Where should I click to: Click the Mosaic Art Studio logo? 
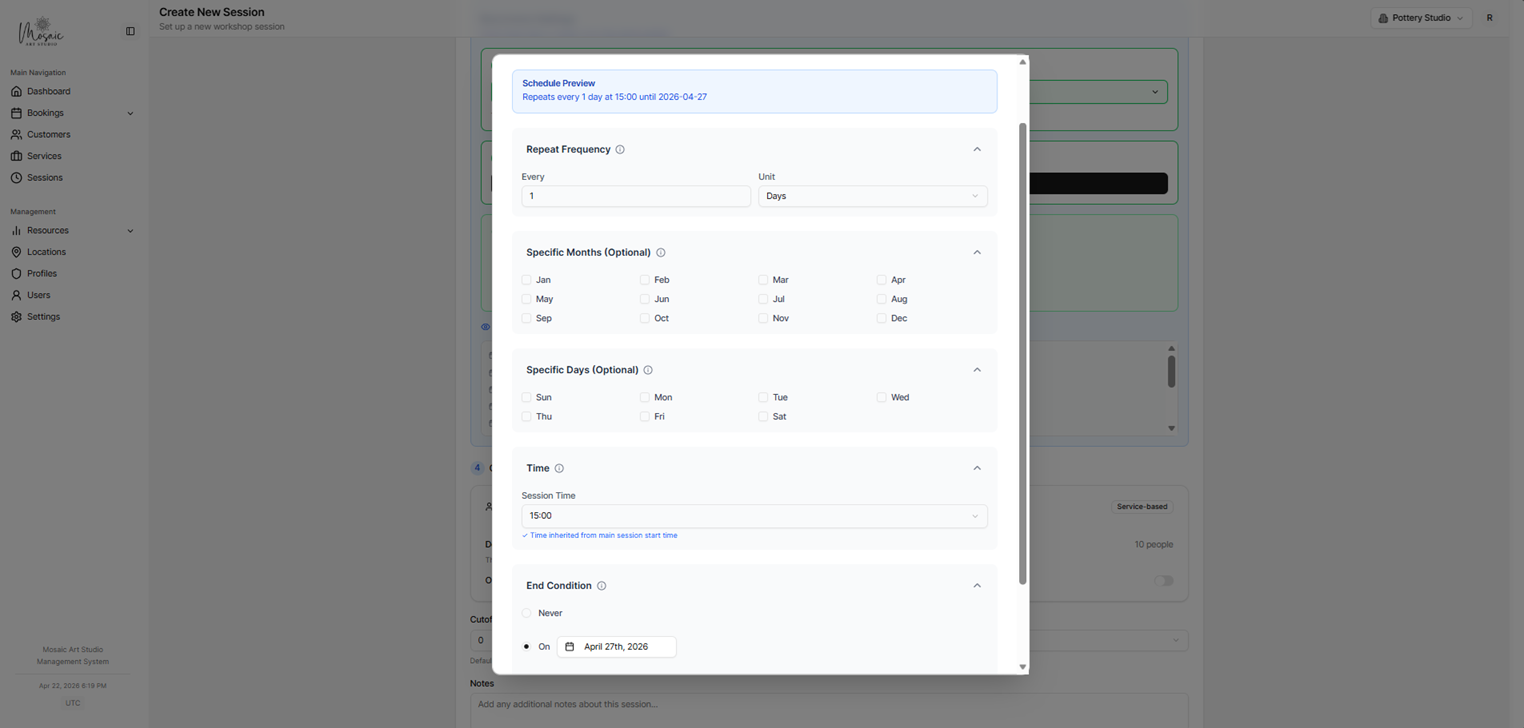click(40, 30)
